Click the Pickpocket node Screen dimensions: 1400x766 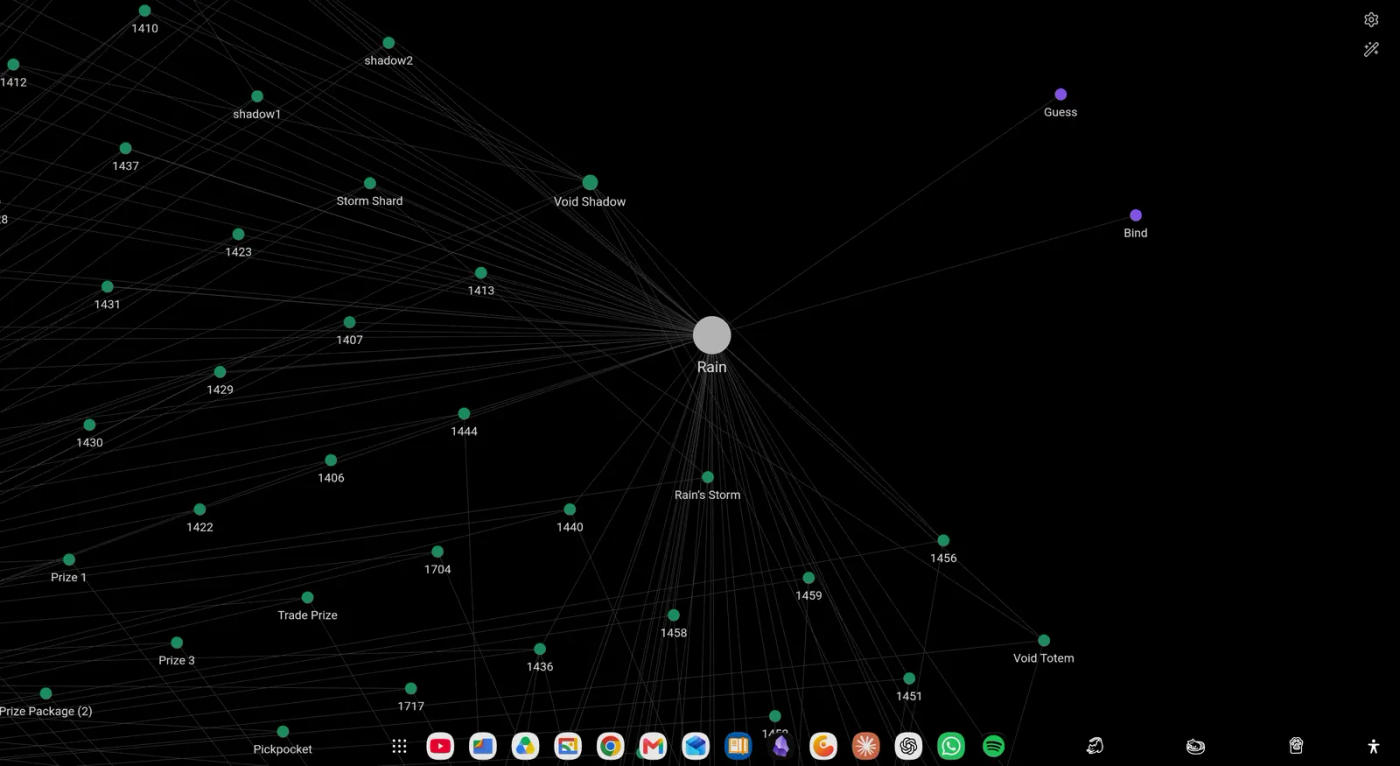tap(283, 732)
